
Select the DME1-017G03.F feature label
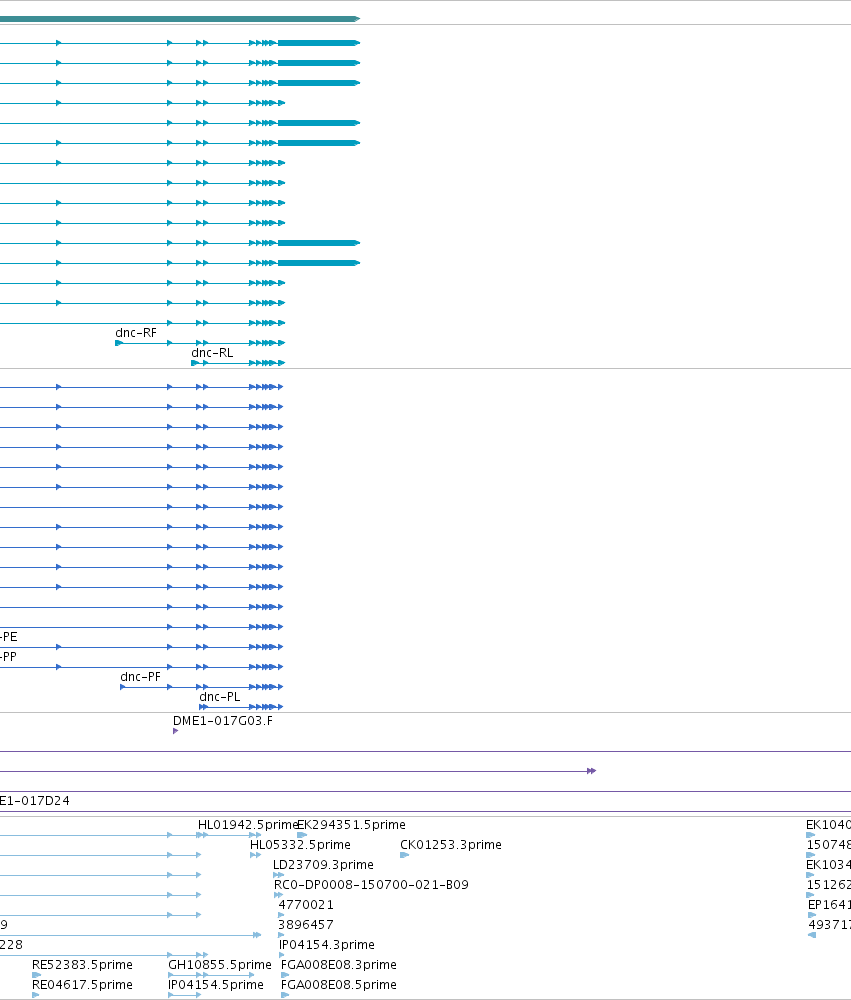pos(223,721)
